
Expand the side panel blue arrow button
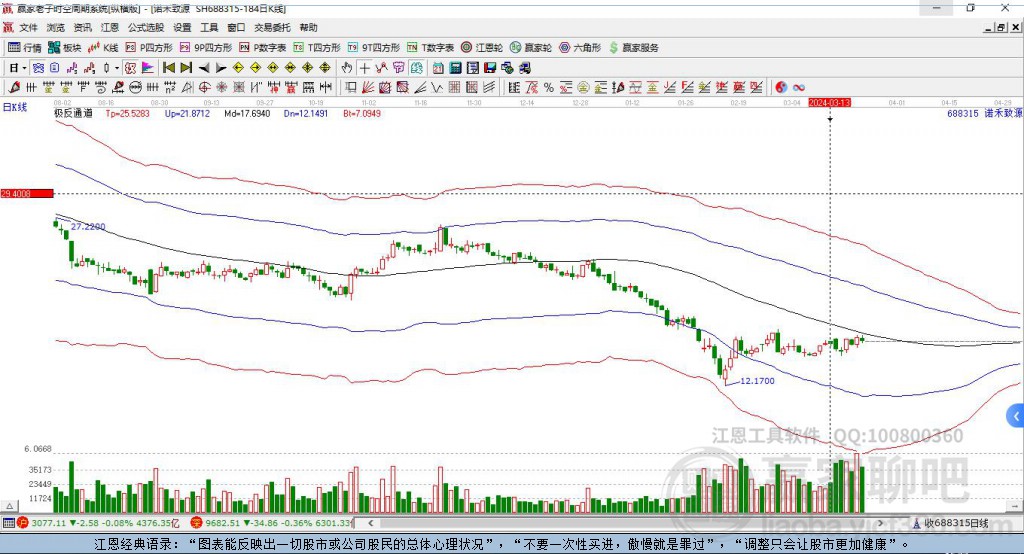1016,416
